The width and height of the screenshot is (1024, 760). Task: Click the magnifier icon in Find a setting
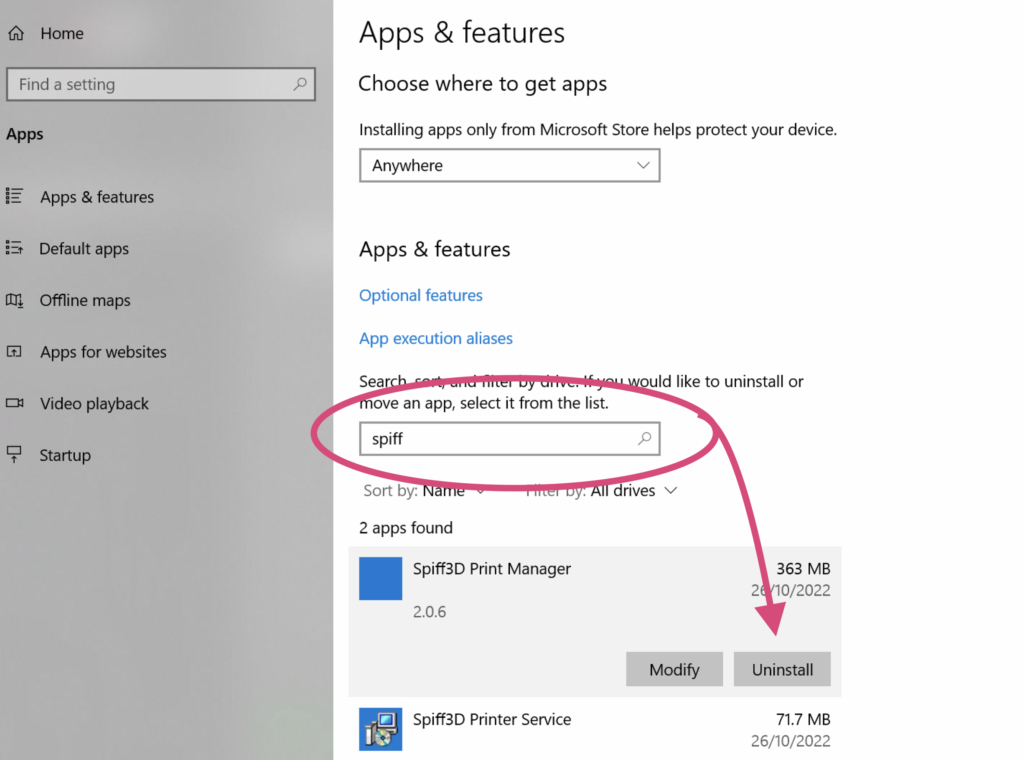point(300,84)
